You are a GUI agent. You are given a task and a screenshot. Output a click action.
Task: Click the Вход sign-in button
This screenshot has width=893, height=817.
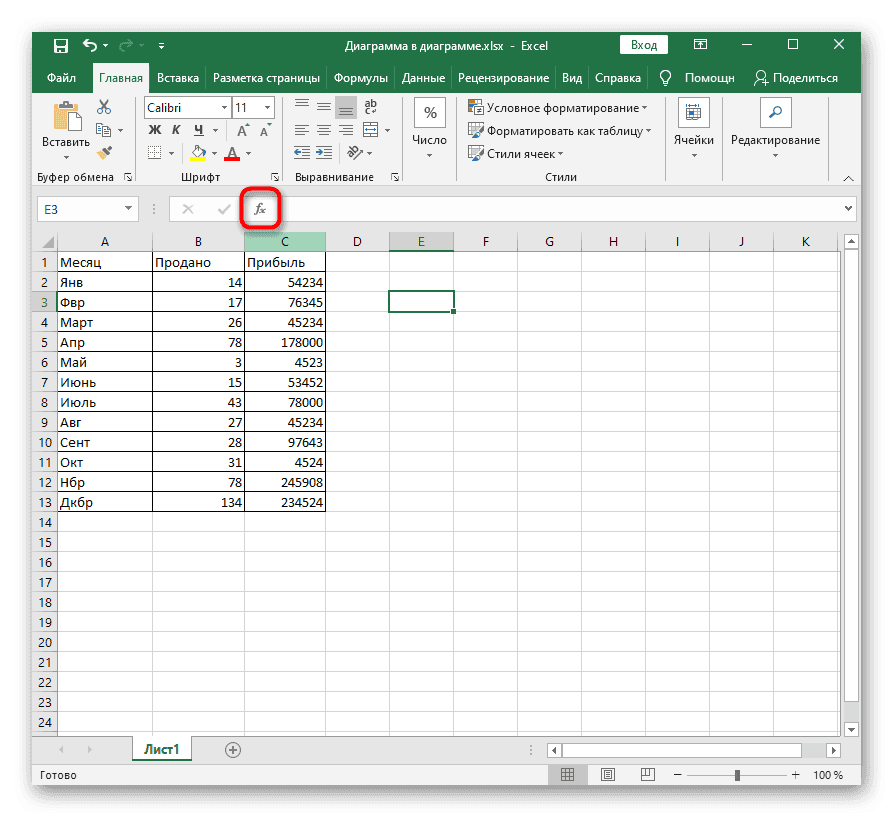pyautogui.click(x=643, y=44)
